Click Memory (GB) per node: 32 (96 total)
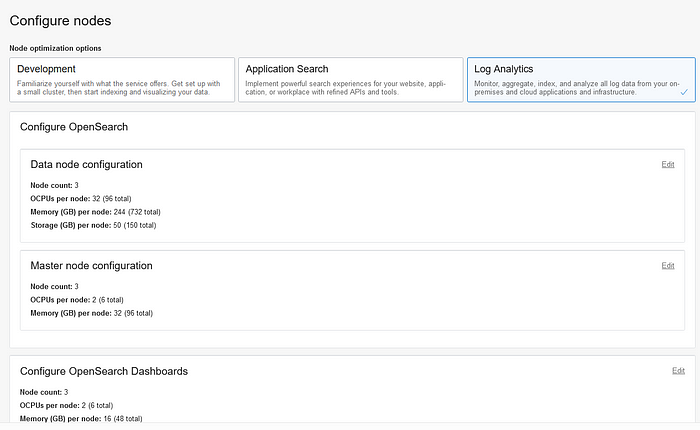700x430 pixels. tap(92, 313)
